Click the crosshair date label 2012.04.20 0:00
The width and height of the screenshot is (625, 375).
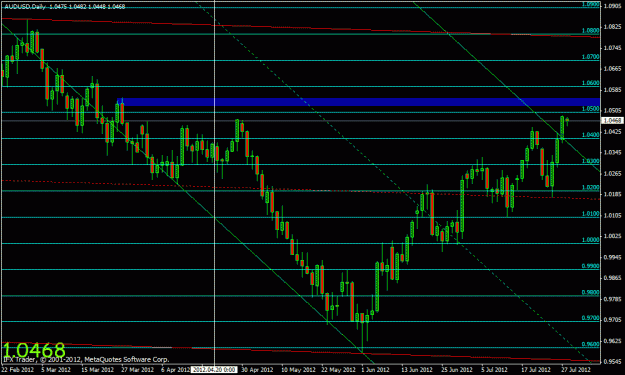click(x=213, y=369)
